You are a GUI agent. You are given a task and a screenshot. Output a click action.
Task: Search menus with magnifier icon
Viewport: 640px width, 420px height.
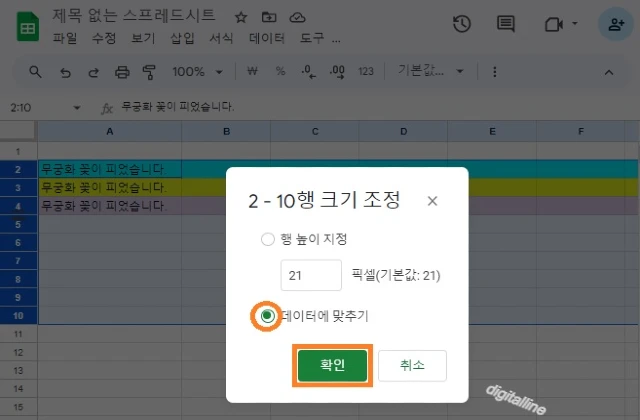(36, 72)
